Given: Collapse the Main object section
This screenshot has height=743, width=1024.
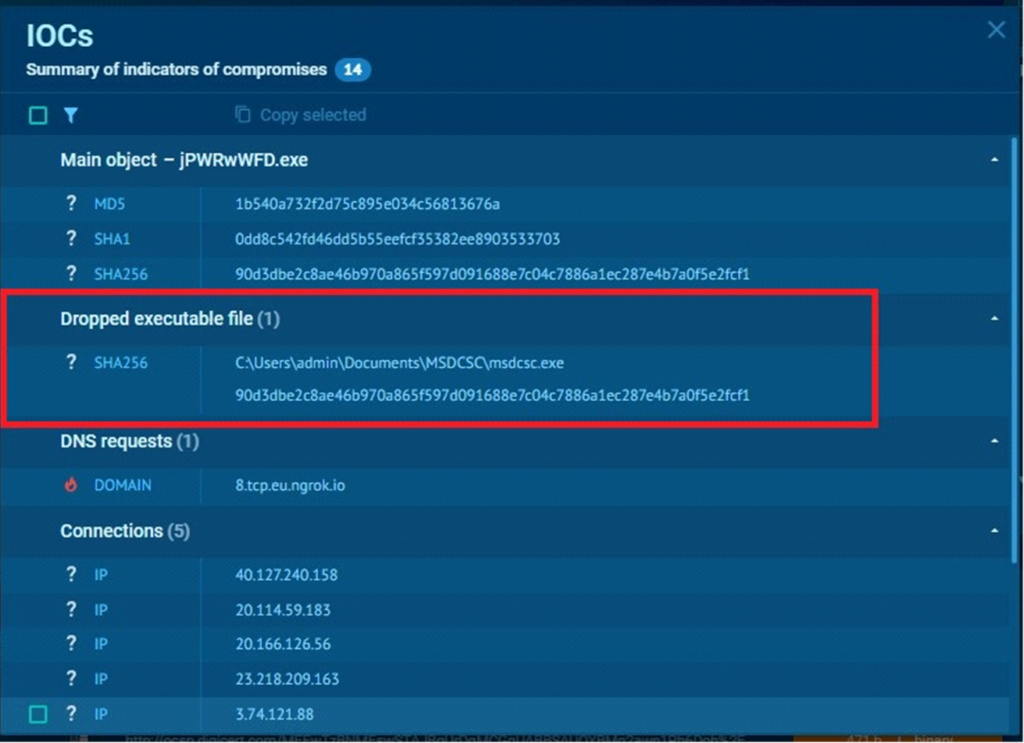Looking at the screenshot, I should point(993,159).
